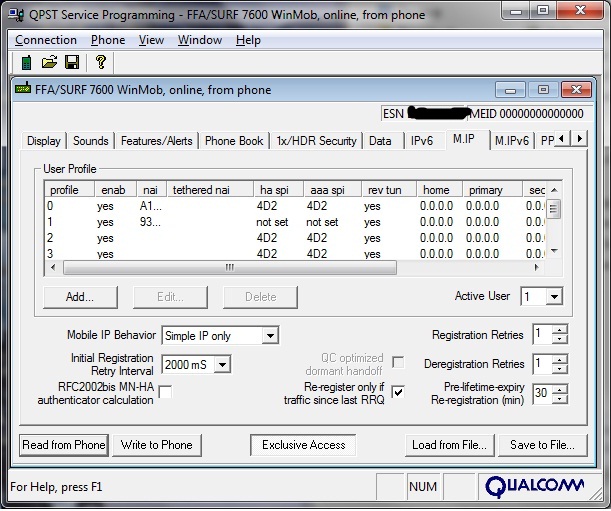Decrease Pre-lifetime-expiry Re-registration minutes

(x=560, y=398)
